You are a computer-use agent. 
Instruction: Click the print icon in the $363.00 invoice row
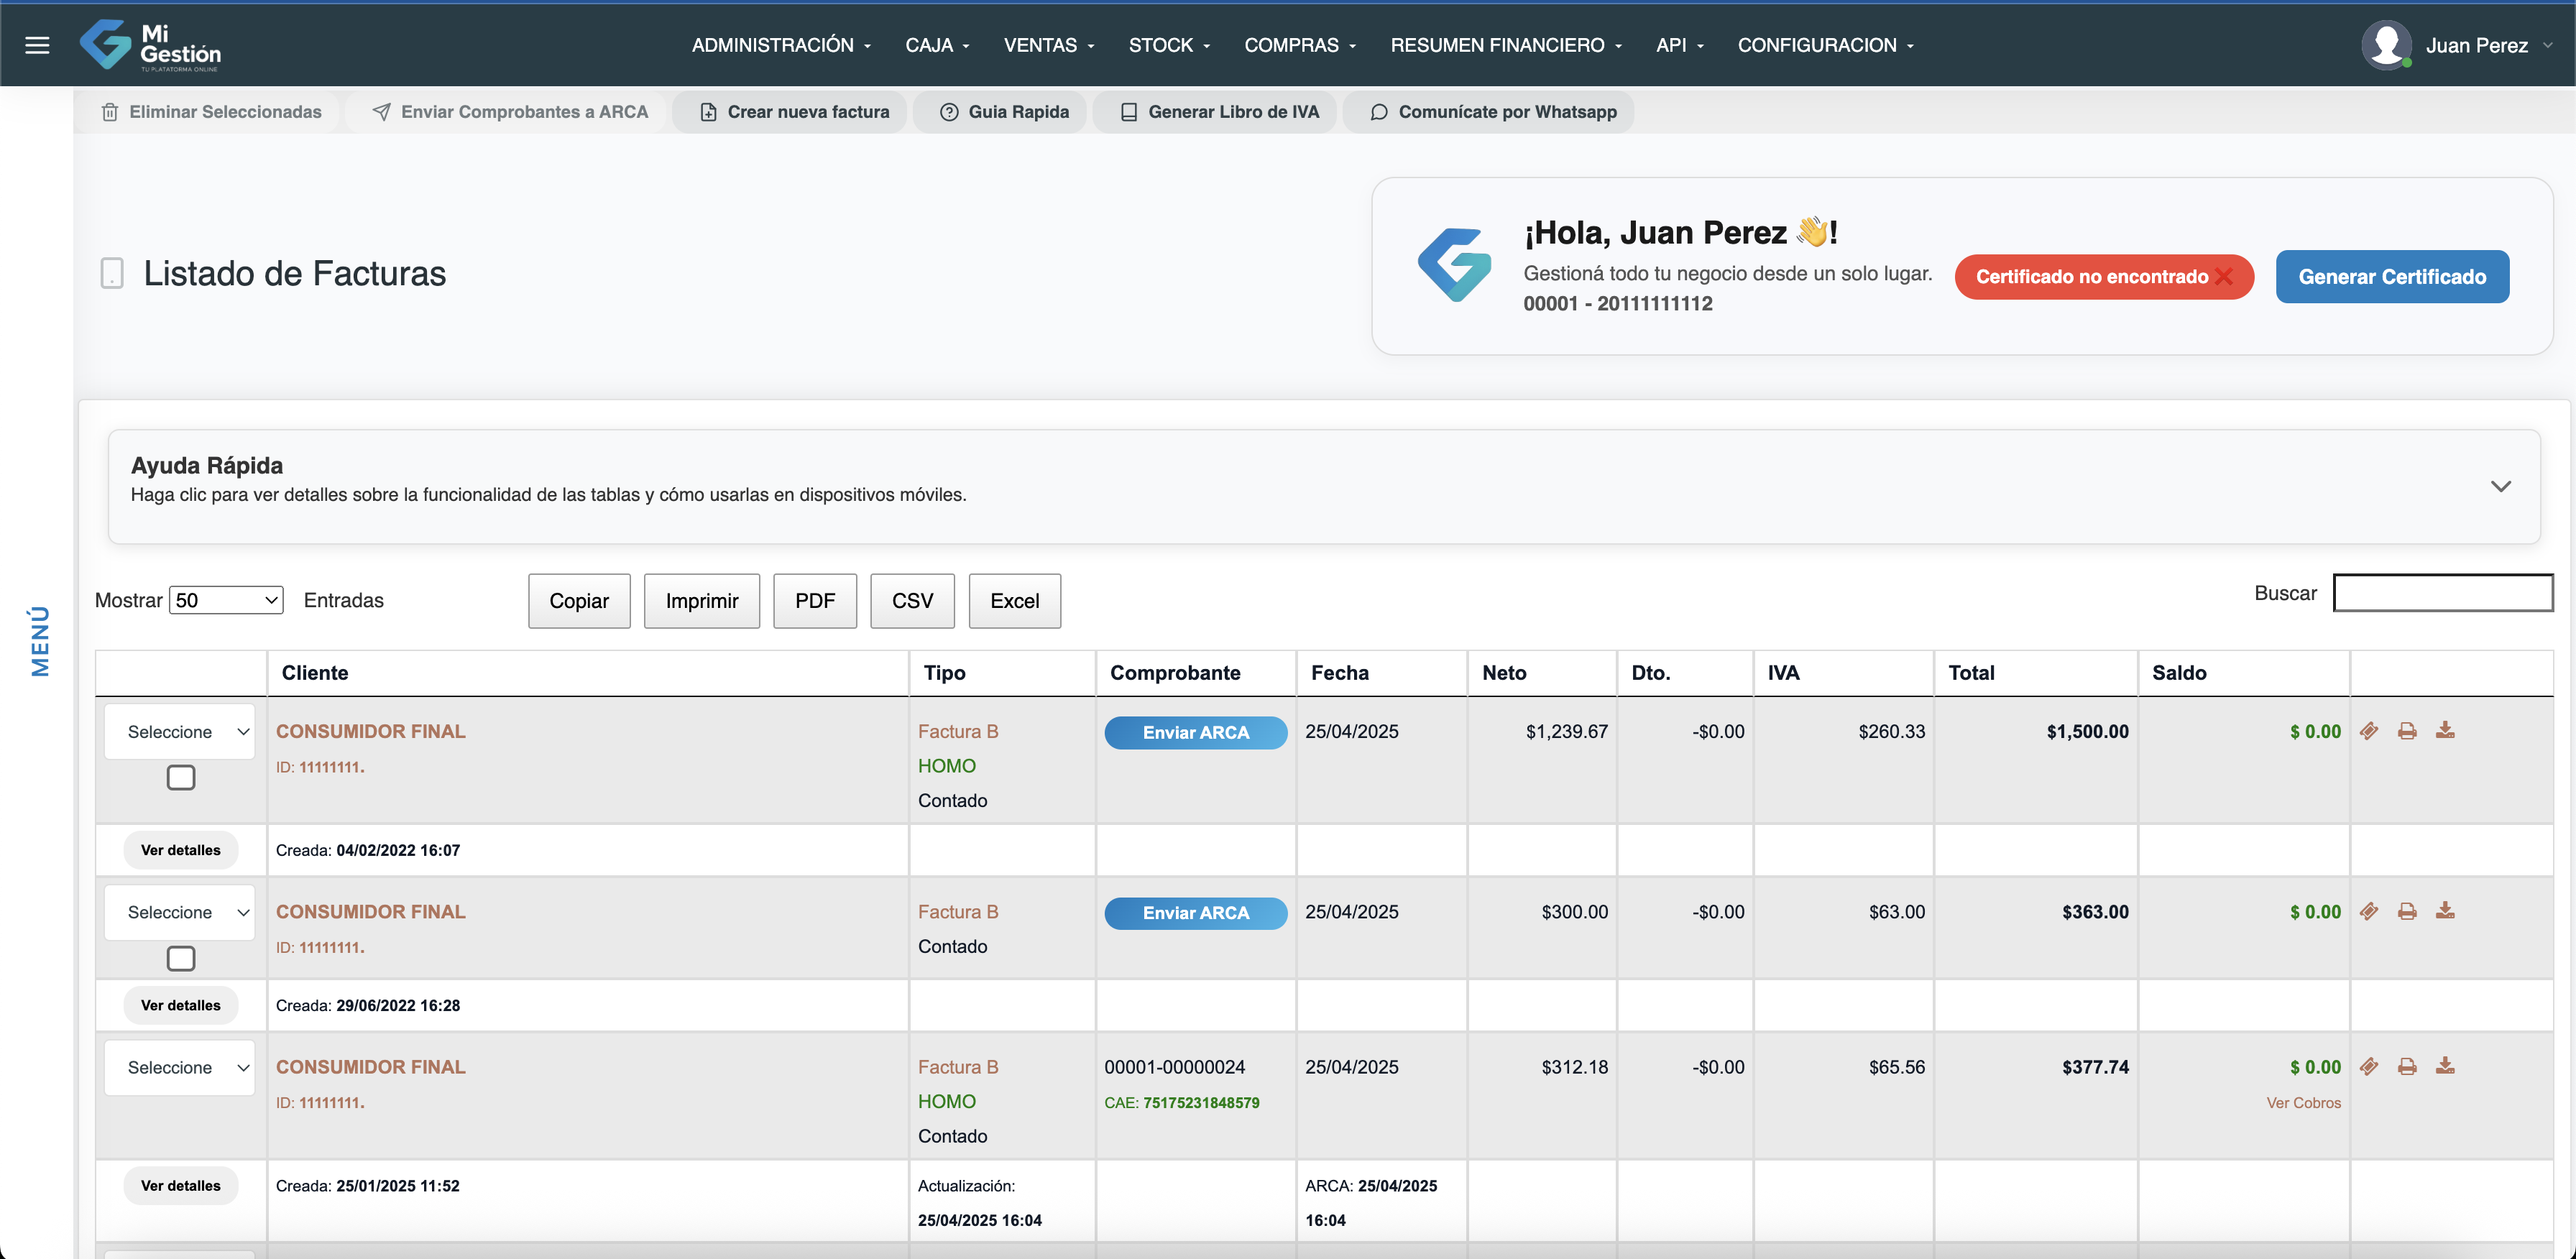(2407, 911)
